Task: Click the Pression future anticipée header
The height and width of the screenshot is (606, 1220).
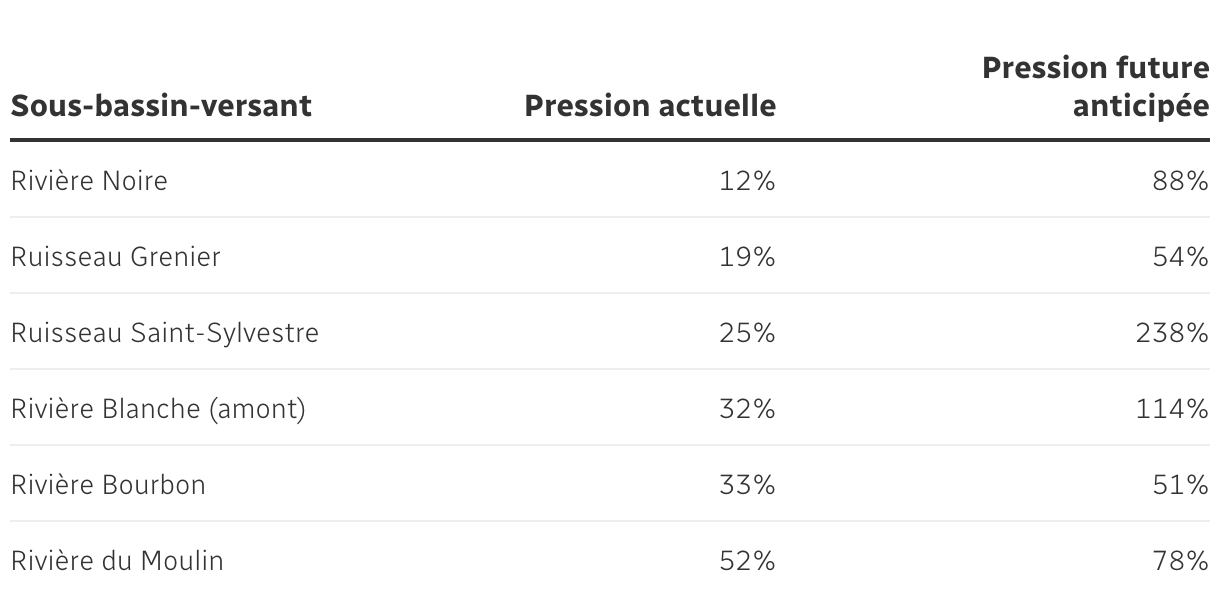Action: click(1096, 87)
